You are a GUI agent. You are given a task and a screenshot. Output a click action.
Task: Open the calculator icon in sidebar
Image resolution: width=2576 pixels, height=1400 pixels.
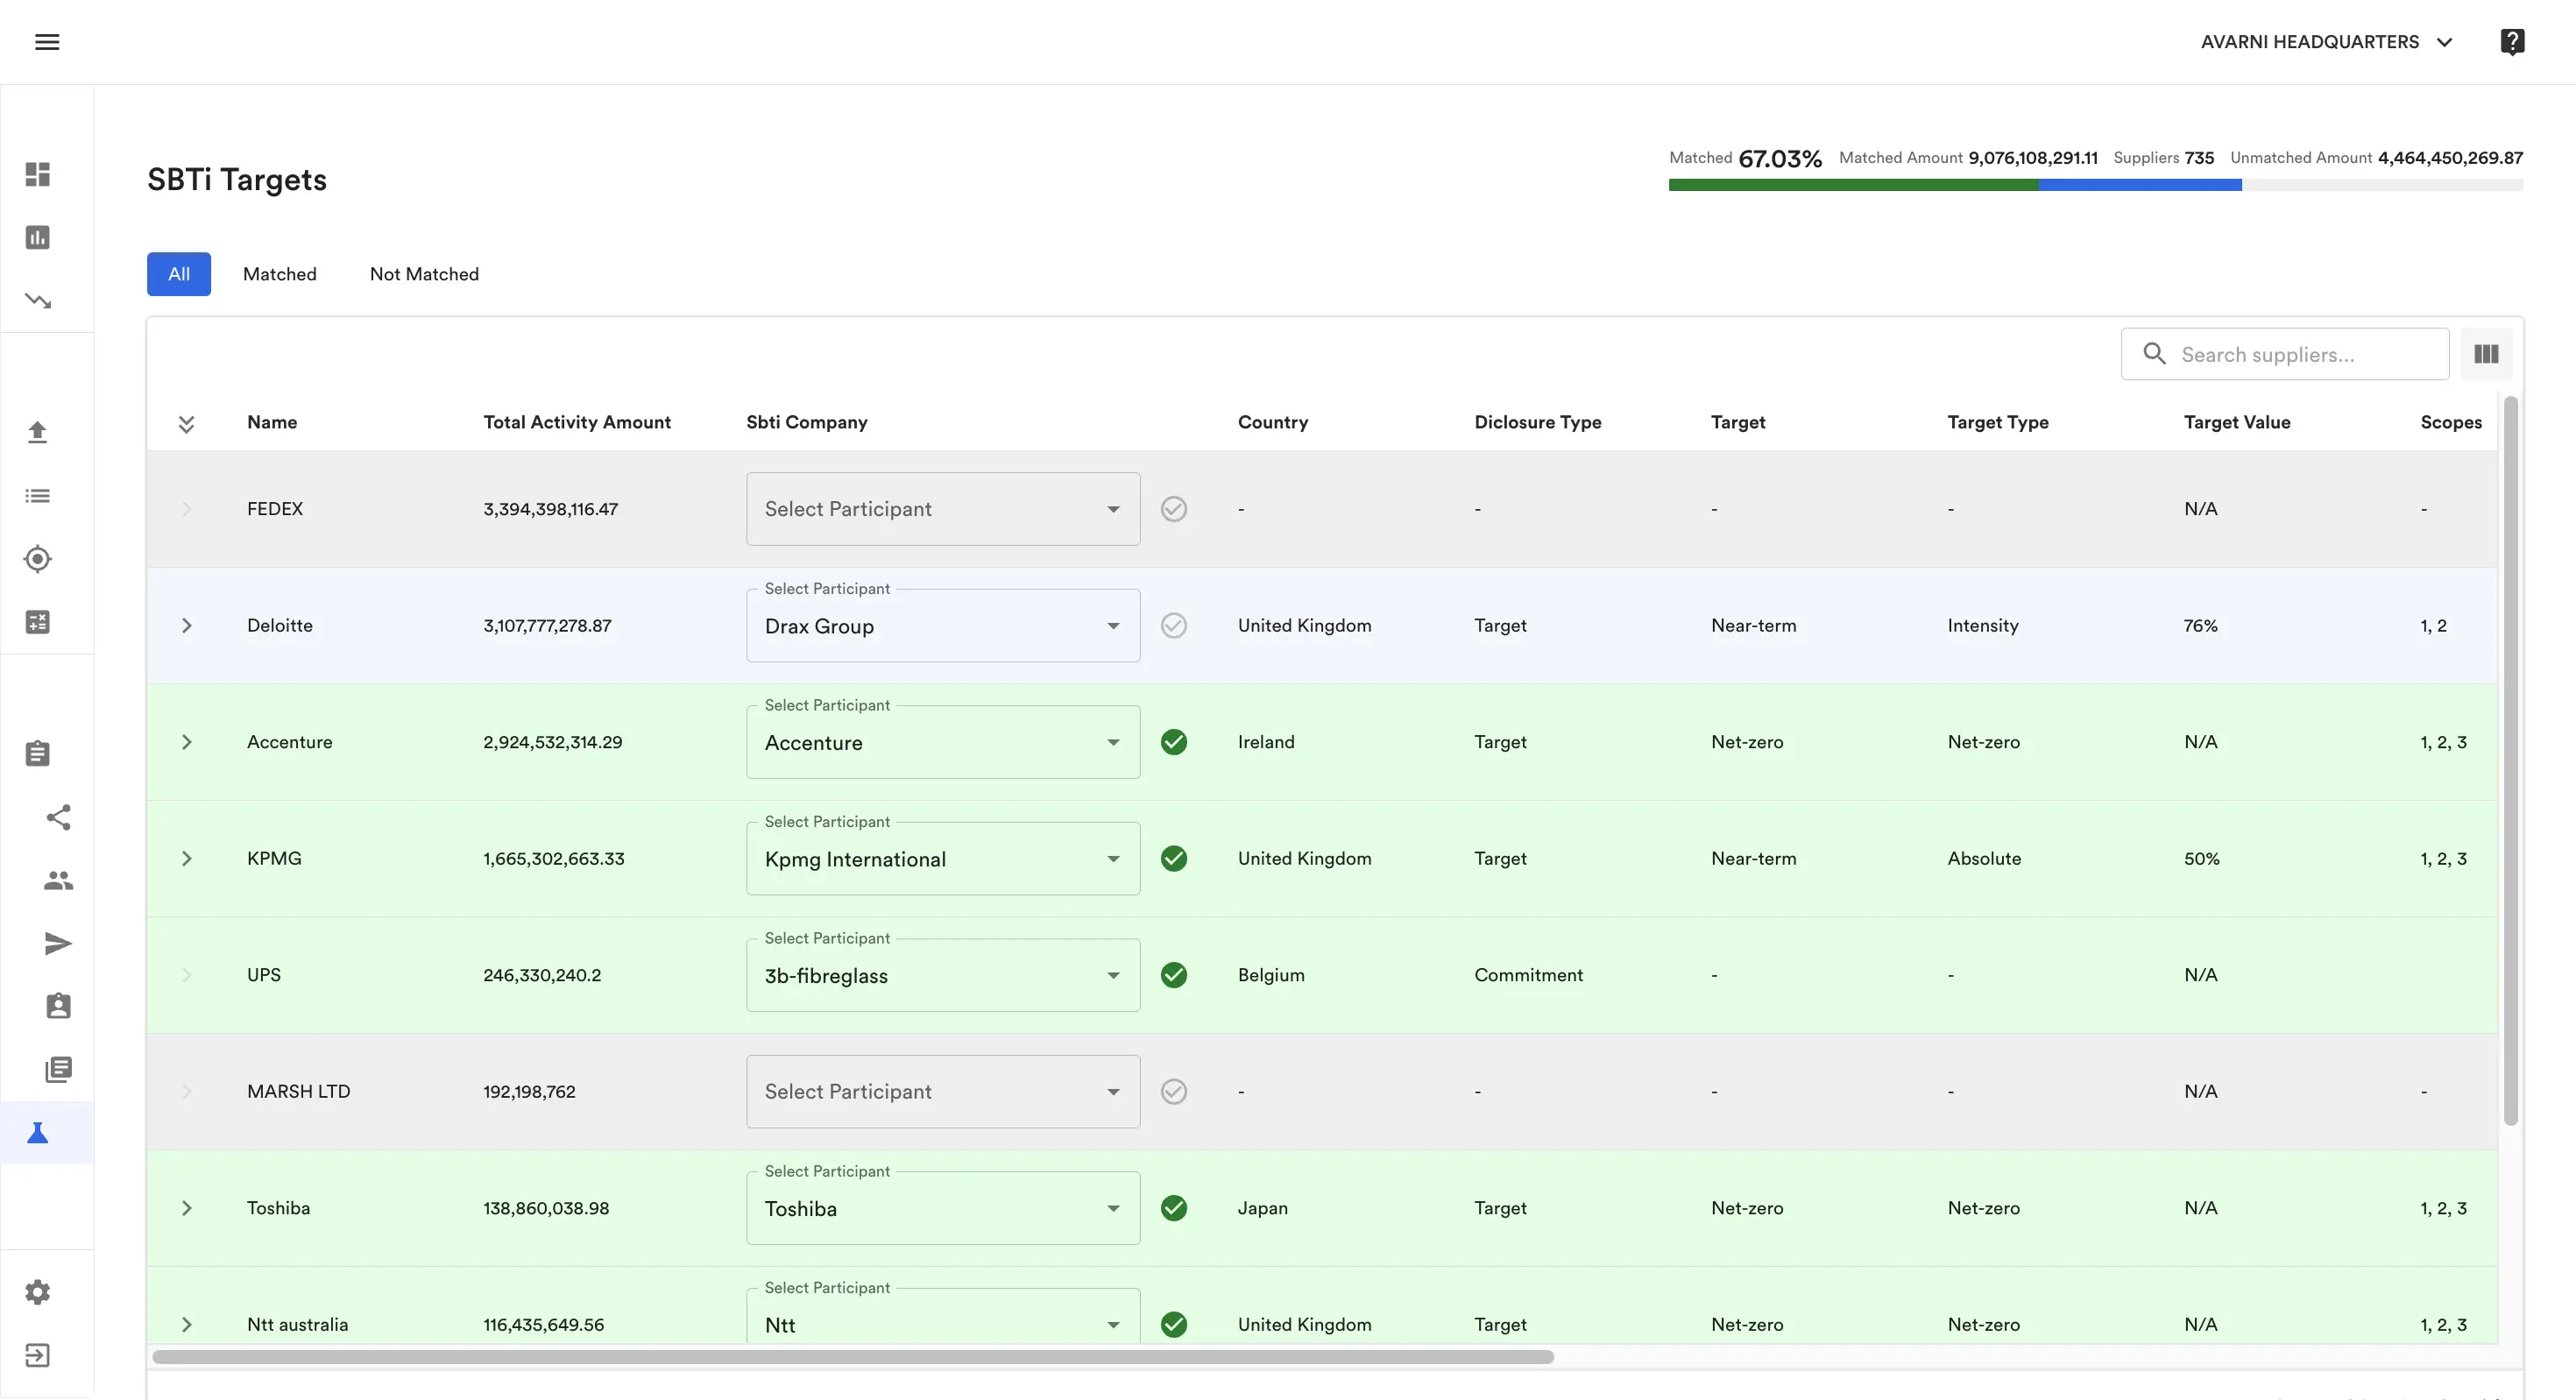pos(38,622)
